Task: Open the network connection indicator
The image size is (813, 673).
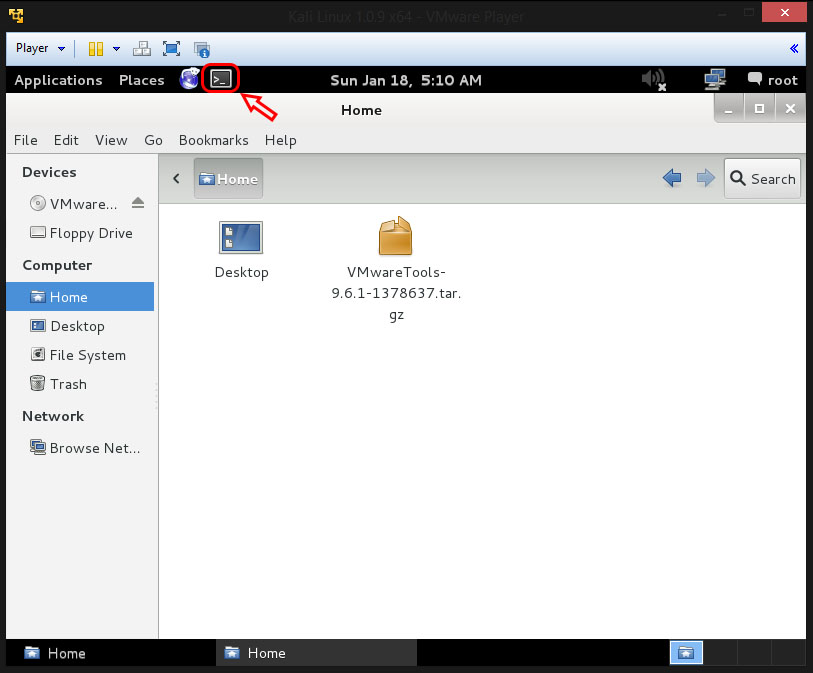Action: [x=714, y=80]
